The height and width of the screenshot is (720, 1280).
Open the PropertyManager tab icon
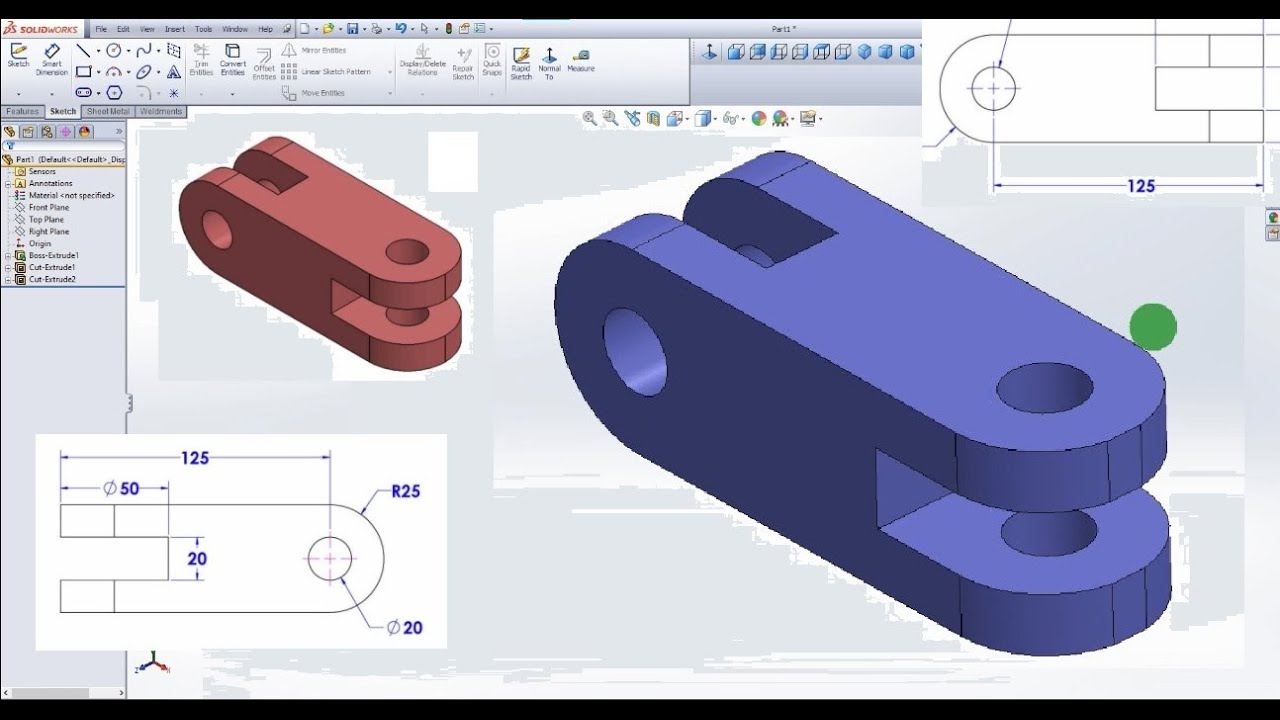[x=28, y=131]
